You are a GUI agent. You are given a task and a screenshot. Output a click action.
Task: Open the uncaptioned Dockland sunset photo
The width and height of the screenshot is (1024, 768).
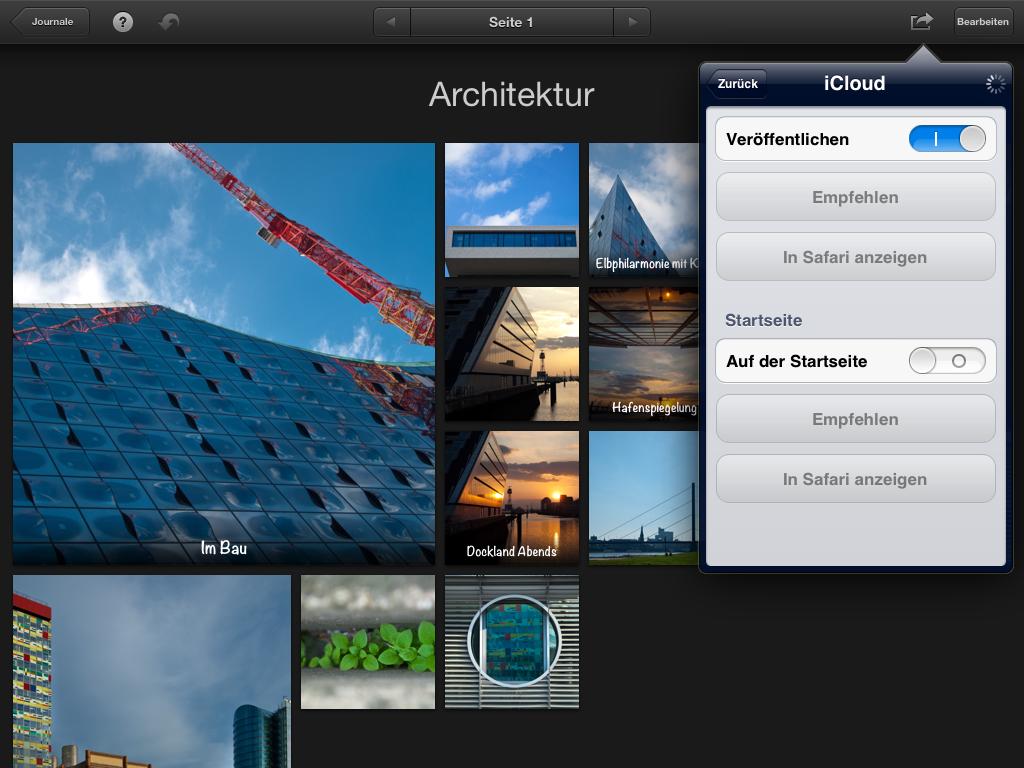click(512, 354)
